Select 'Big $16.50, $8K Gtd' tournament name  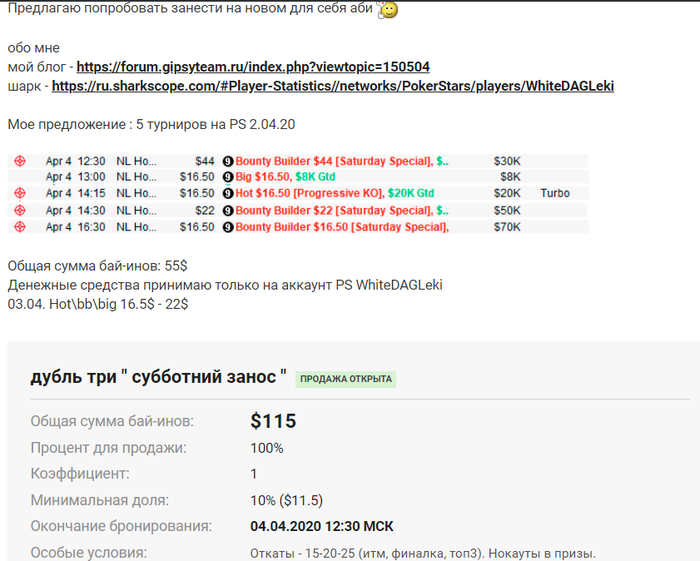tap(285, 177)
